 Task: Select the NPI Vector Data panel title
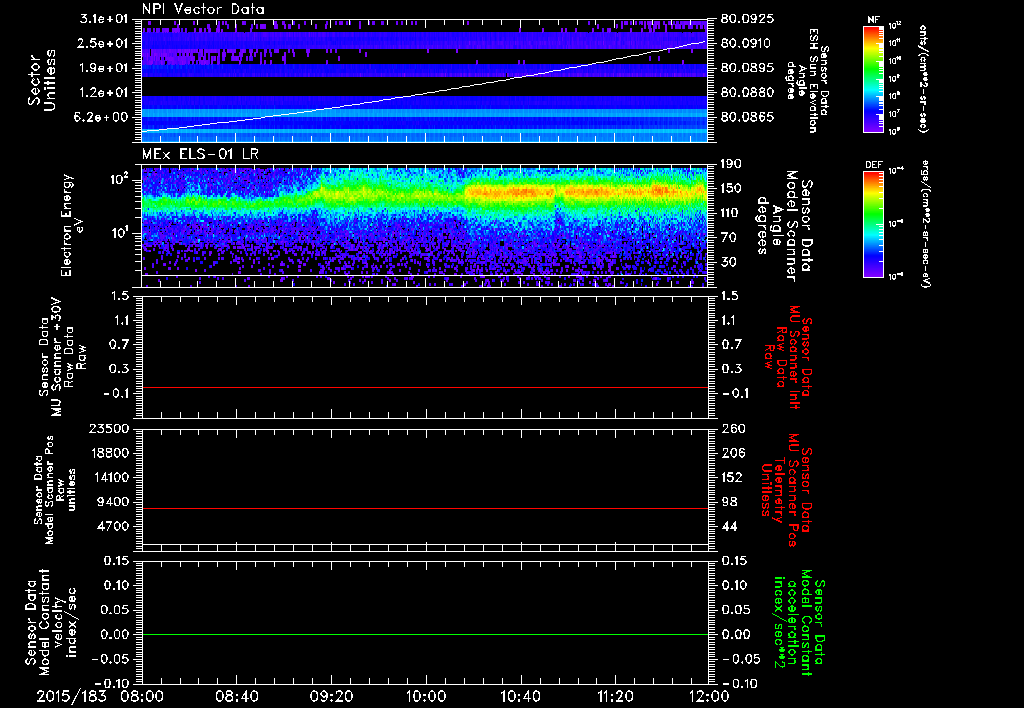coord(204,9)
